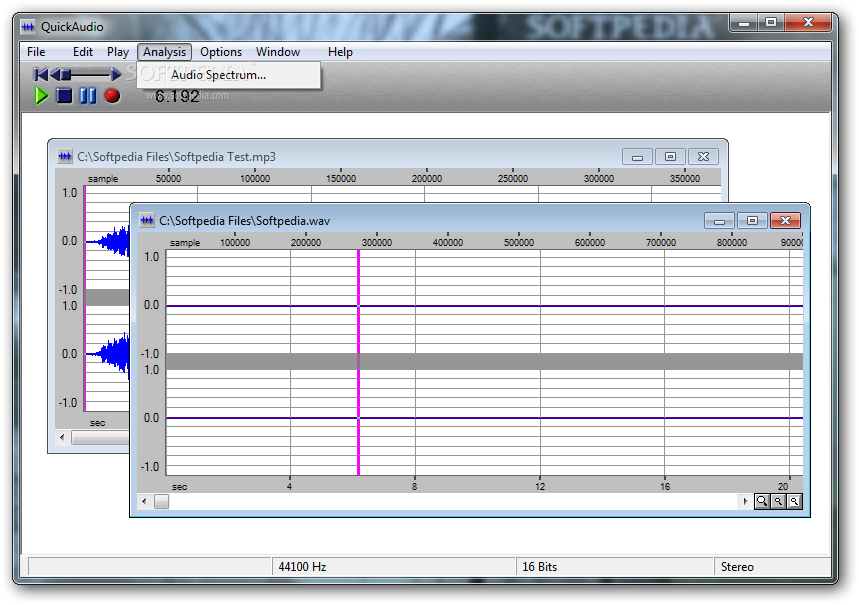Click the 6.192 time position readout

pyautogui.click(x=177, y=96)
